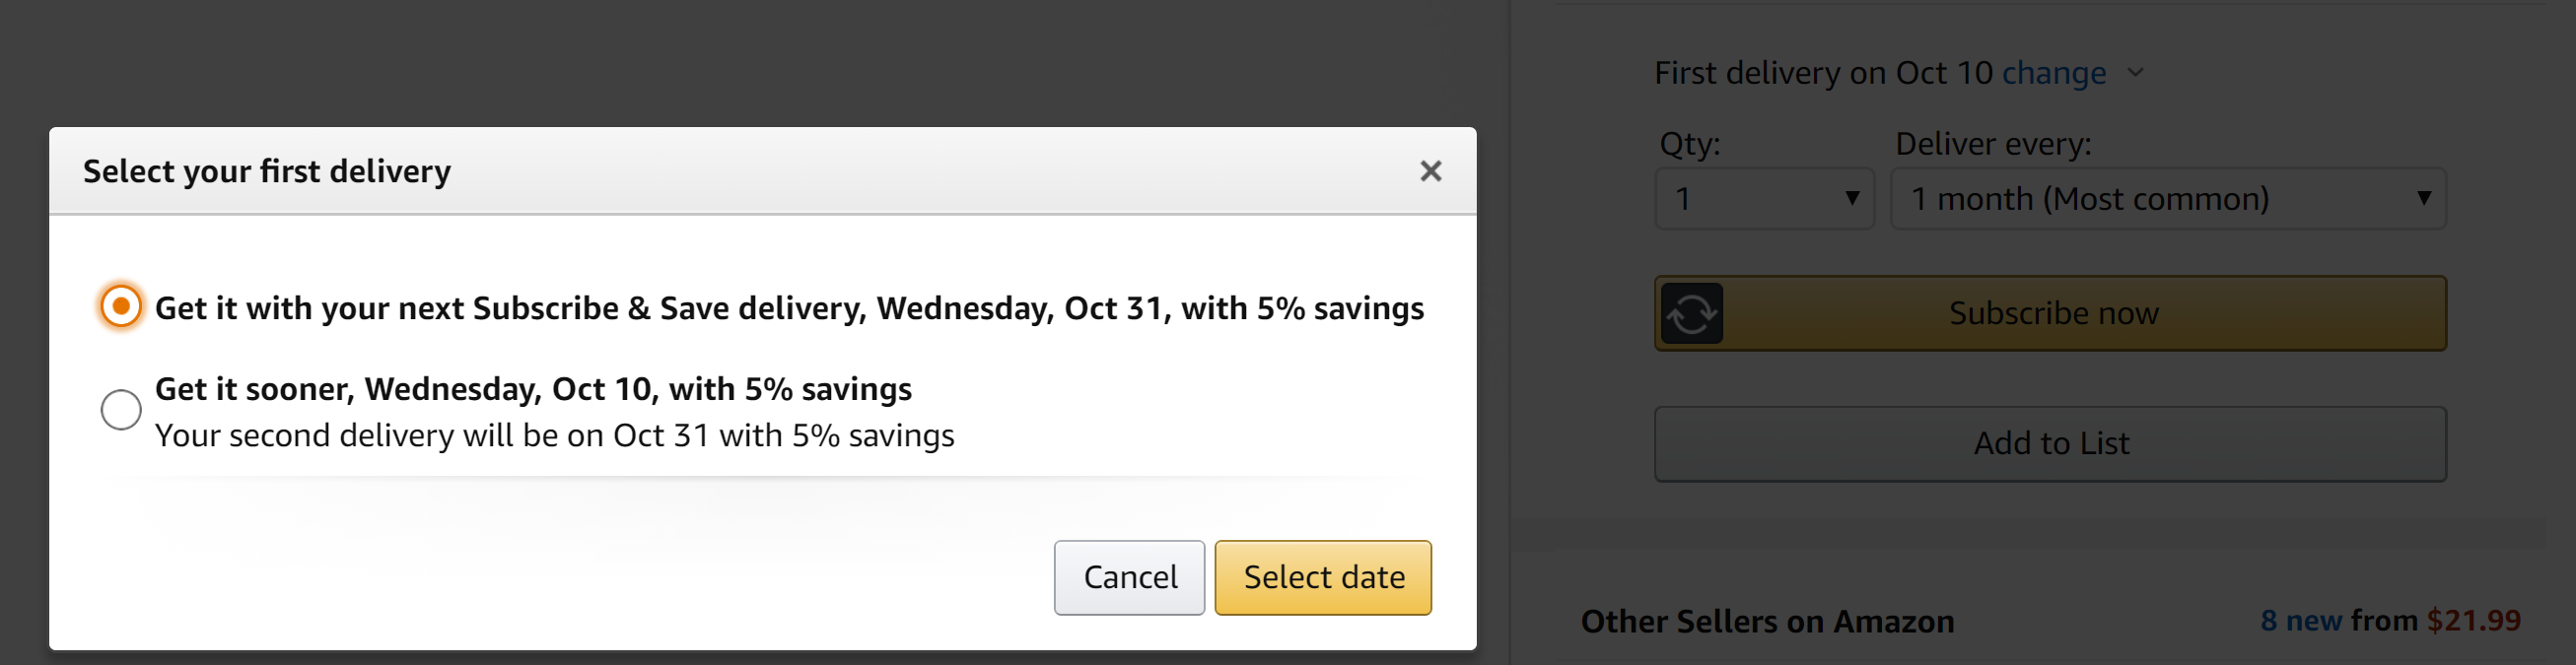
Task: Open the 8 new sellers link
Action: point(2301,621)
